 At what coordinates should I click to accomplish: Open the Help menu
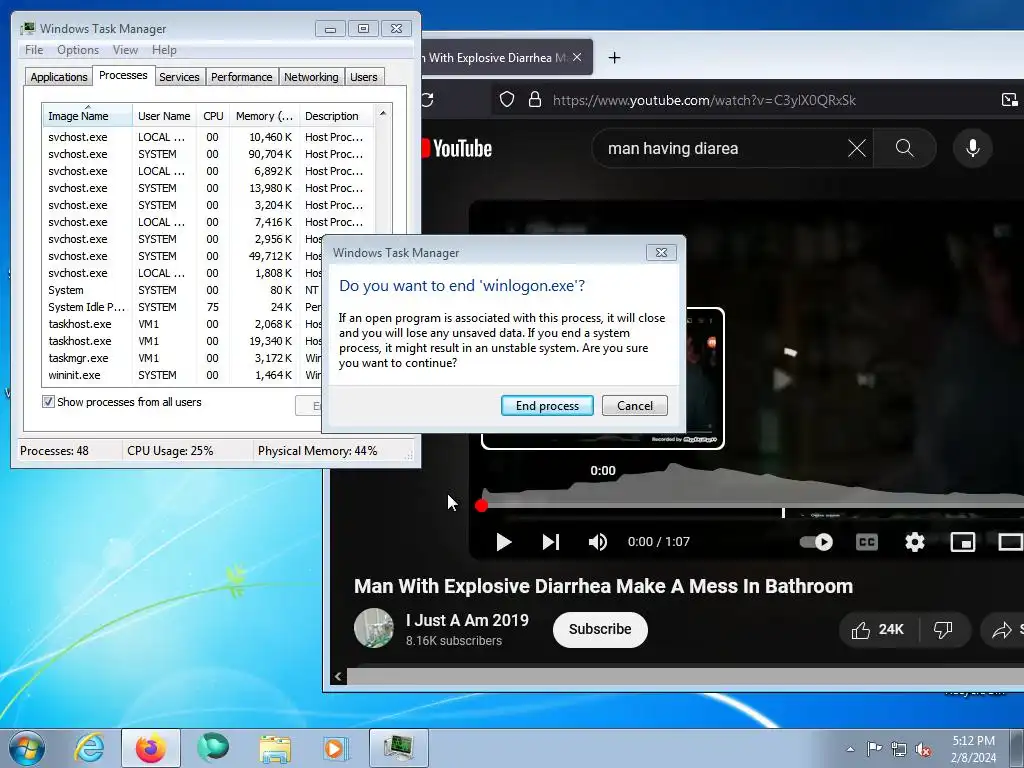164,50
